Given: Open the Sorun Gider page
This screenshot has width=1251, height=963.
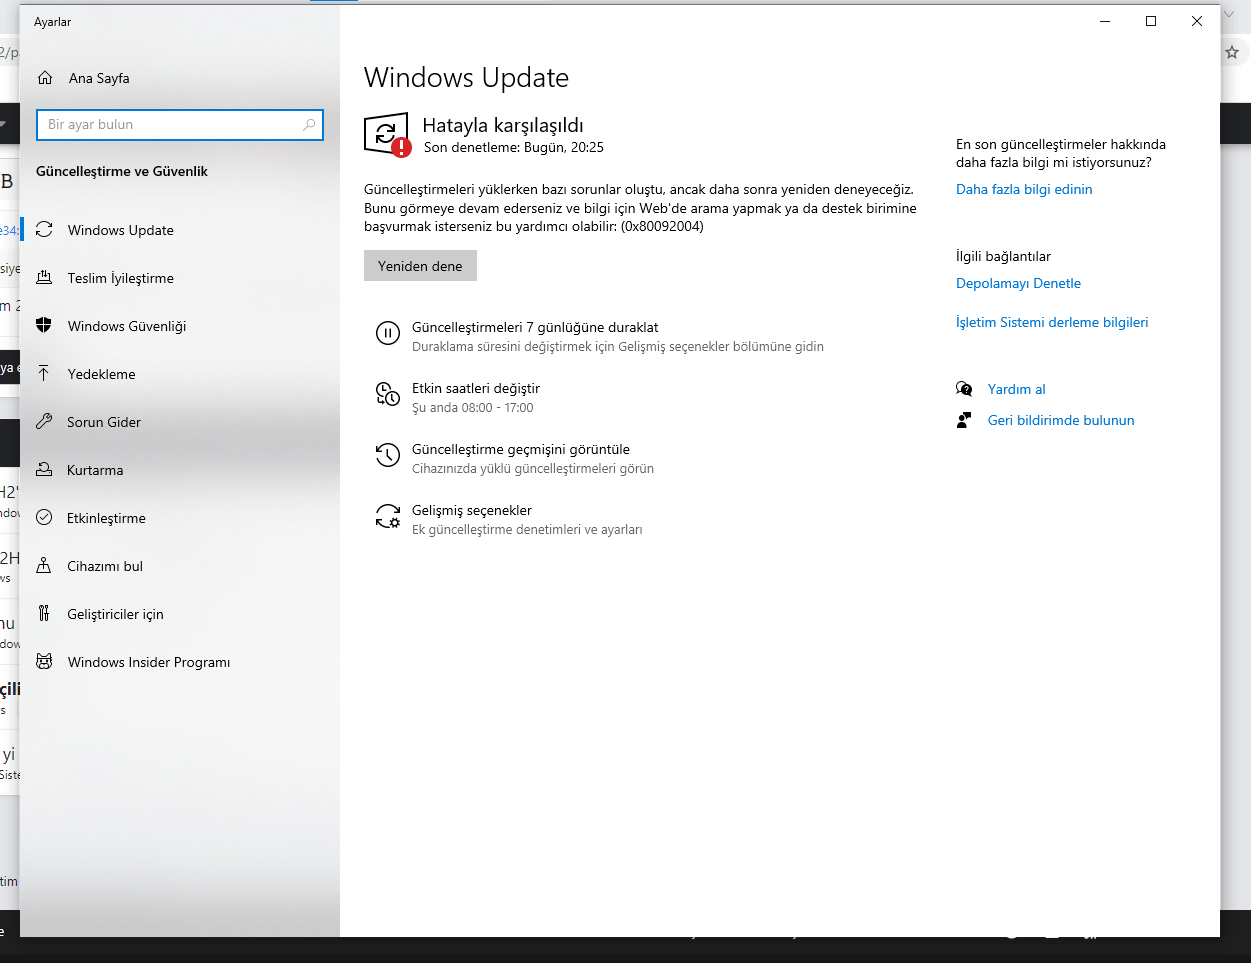Looking at the screenshot, I should click(180, 422).
